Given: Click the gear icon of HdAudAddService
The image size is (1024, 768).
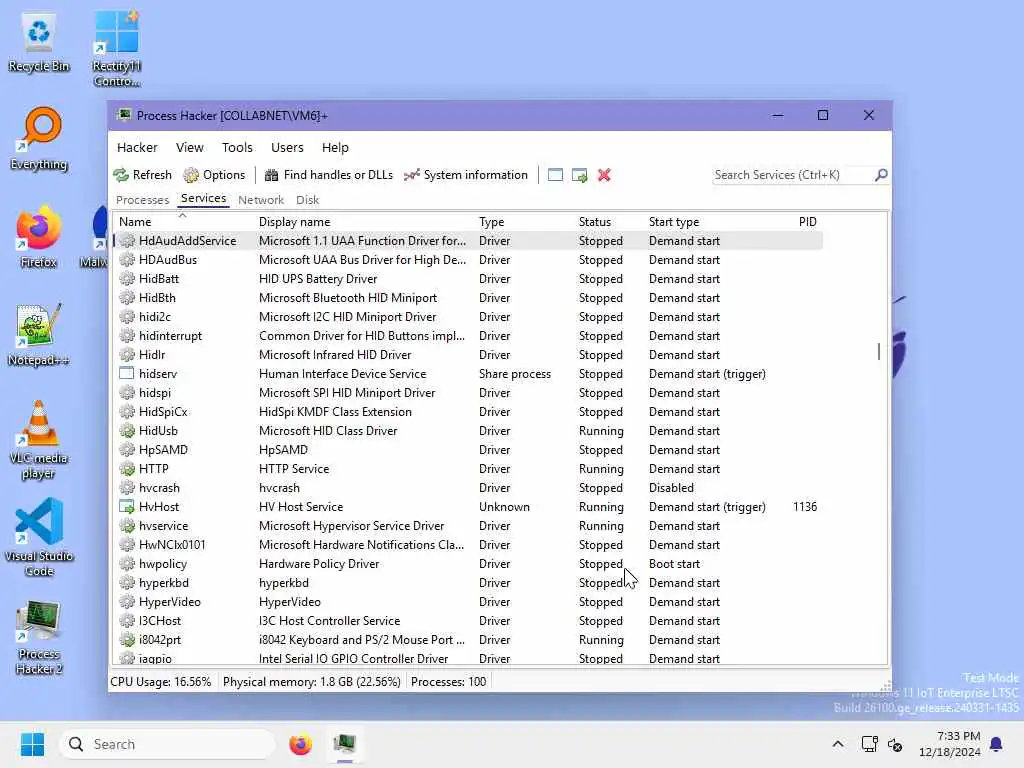Looking at the screenshot, I should coord(127,241).
